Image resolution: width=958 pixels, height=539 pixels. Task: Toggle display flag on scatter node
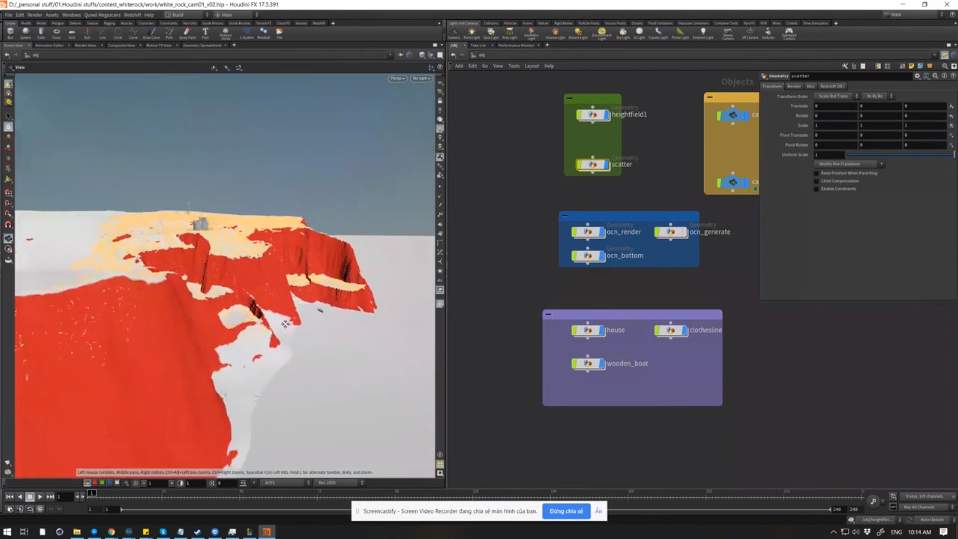click(606, 164)
